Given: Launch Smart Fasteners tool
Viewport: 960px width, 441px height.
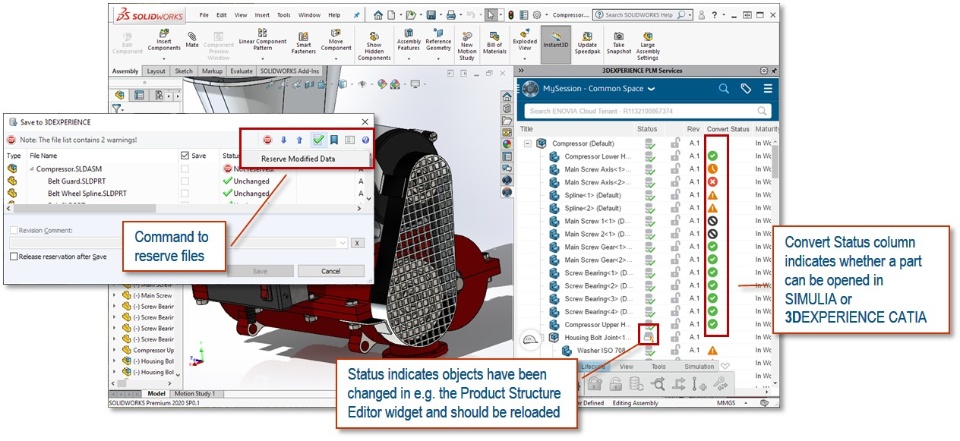Looking at the screenshot, I should click(x=303, y=43).
